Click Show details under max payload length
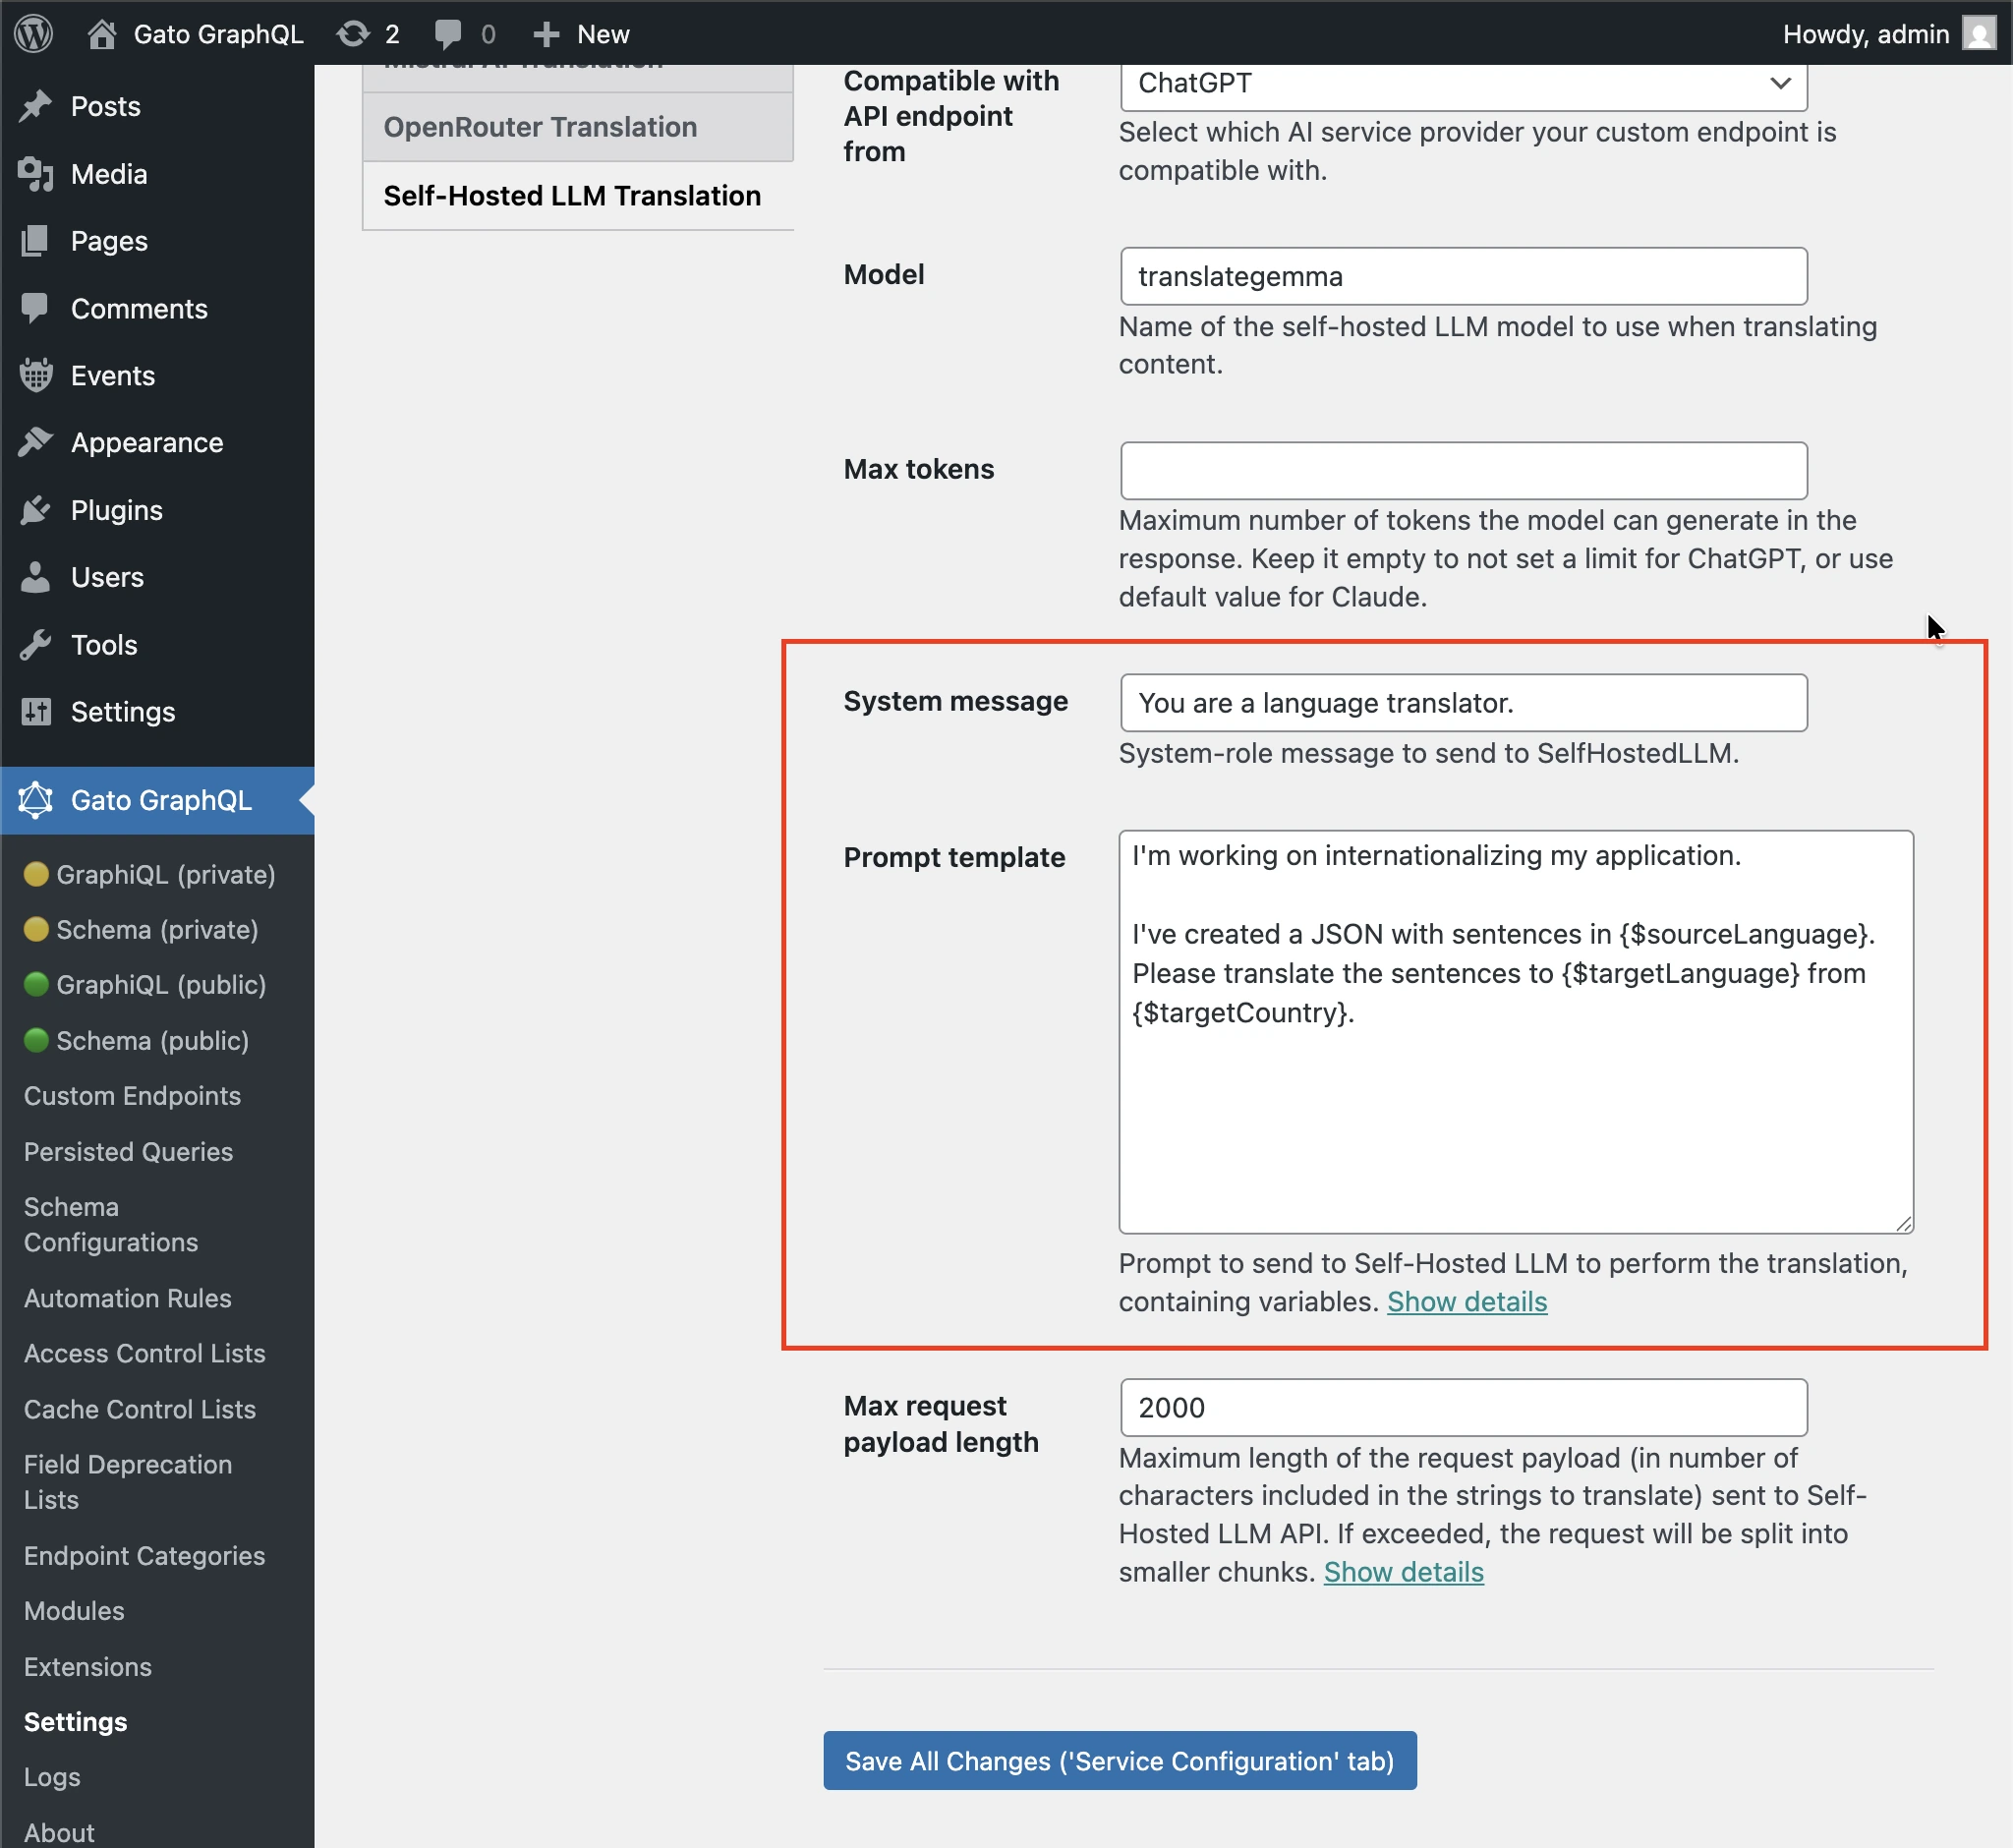 1403,1572
